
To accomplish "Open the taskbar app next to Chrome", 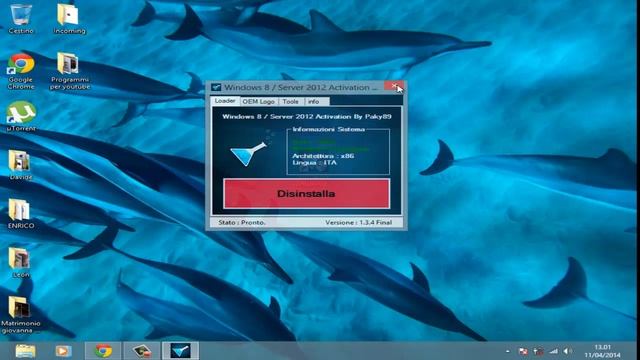I will click(x=142, y=351).
